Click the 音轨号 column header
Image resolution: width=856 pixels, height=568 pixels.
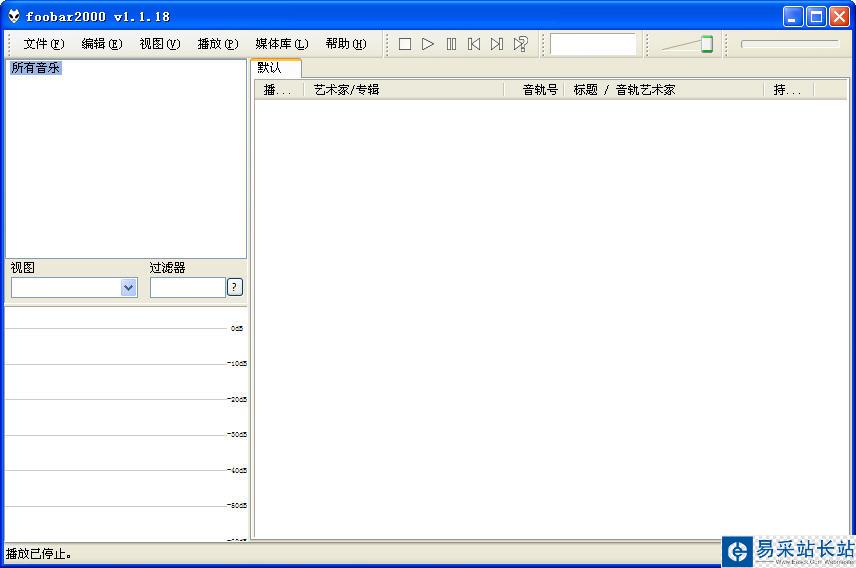tap(534, 90)
